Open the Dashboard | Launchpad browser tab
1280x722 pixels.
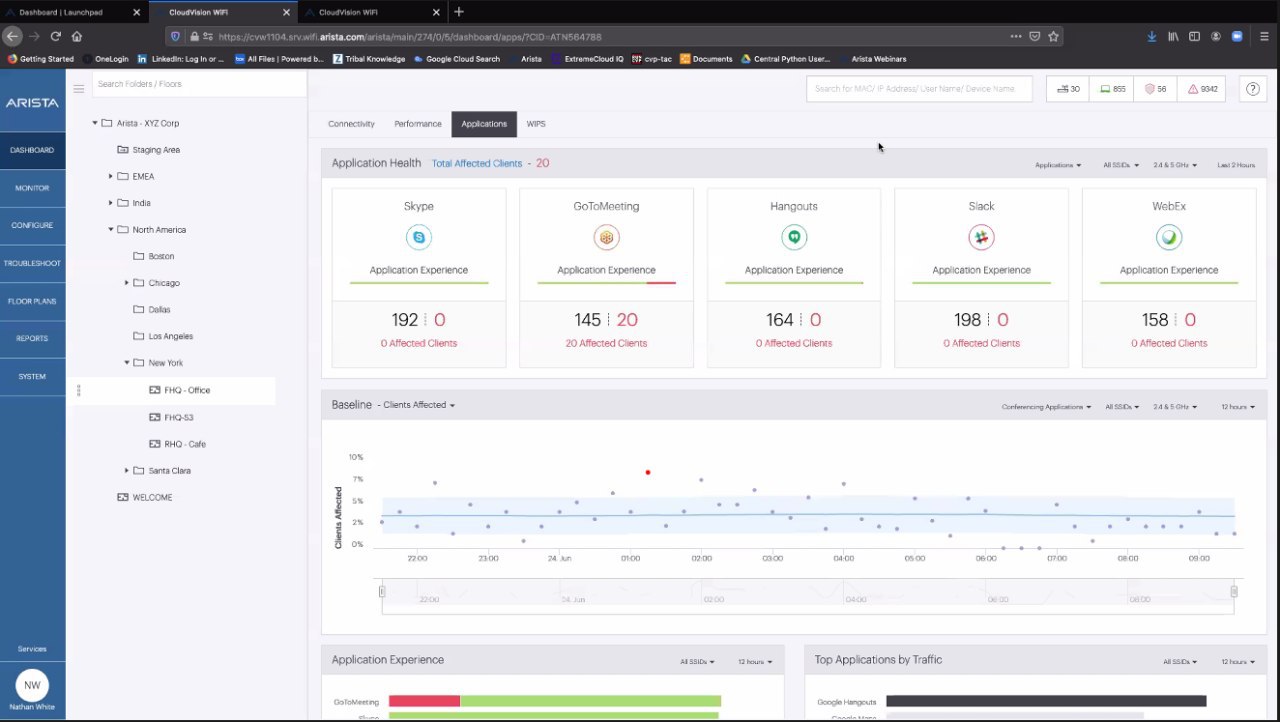(x=74, y=12)
